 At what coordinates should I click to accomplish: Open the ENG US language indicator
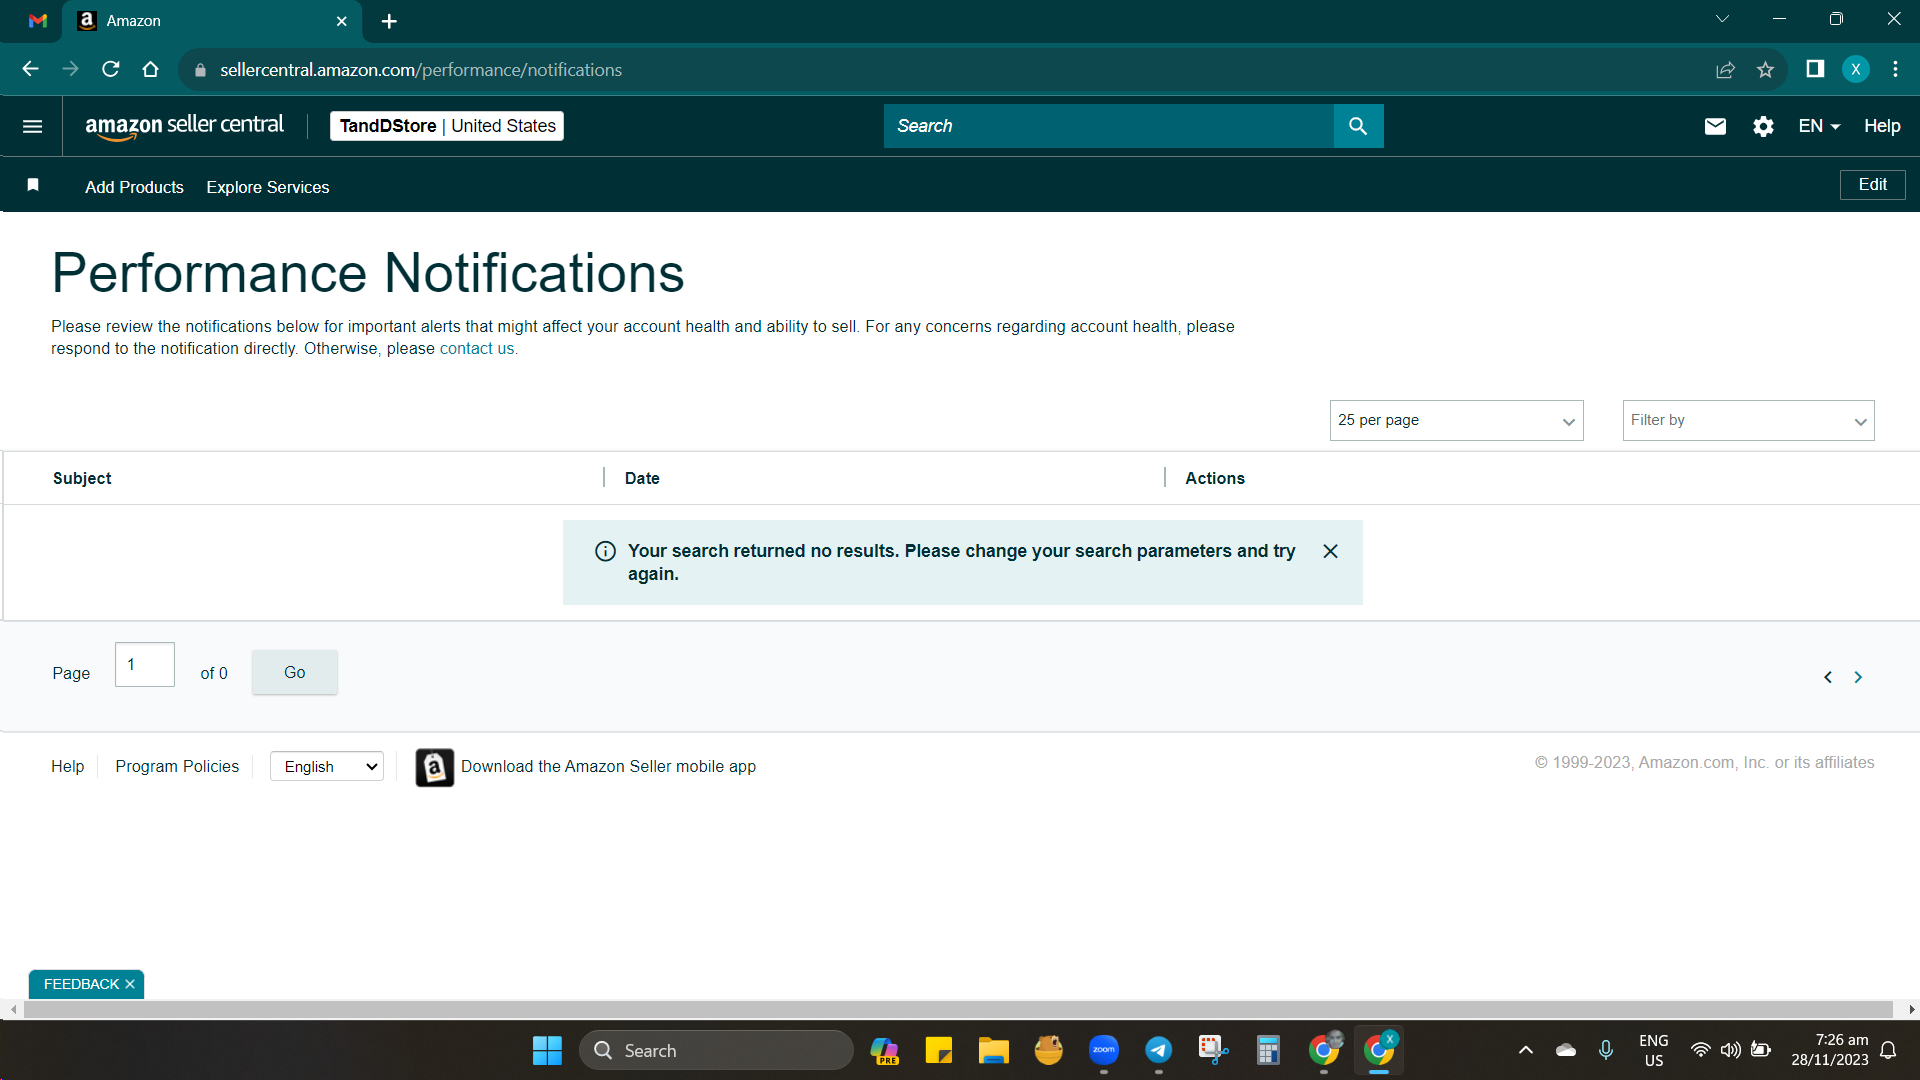tap(1654, 1050)
